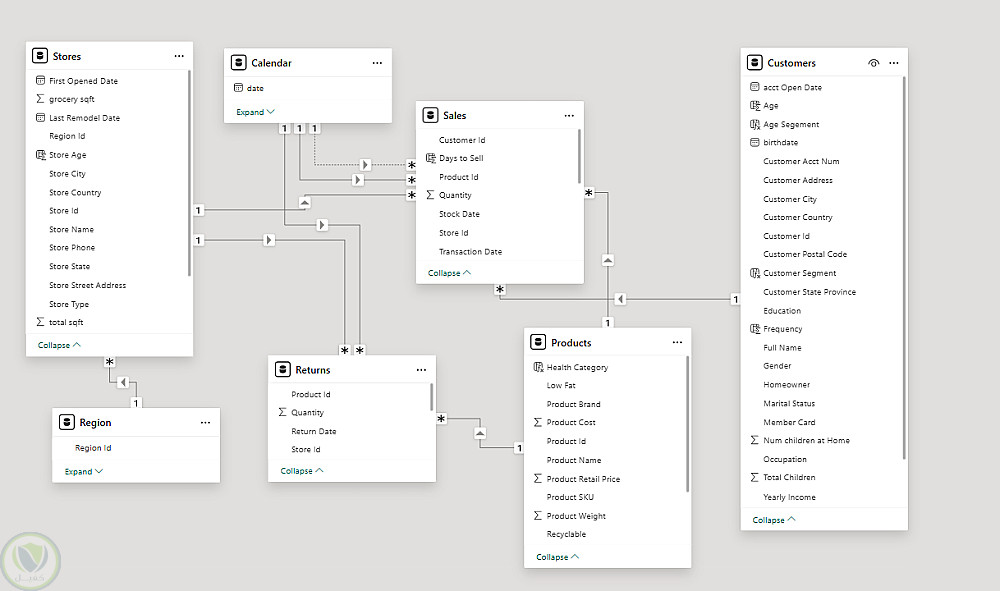Screen dimensions: 1000x591
Task: Select the Yearly Income field in Customers
Action: click(x=789, y=497)
